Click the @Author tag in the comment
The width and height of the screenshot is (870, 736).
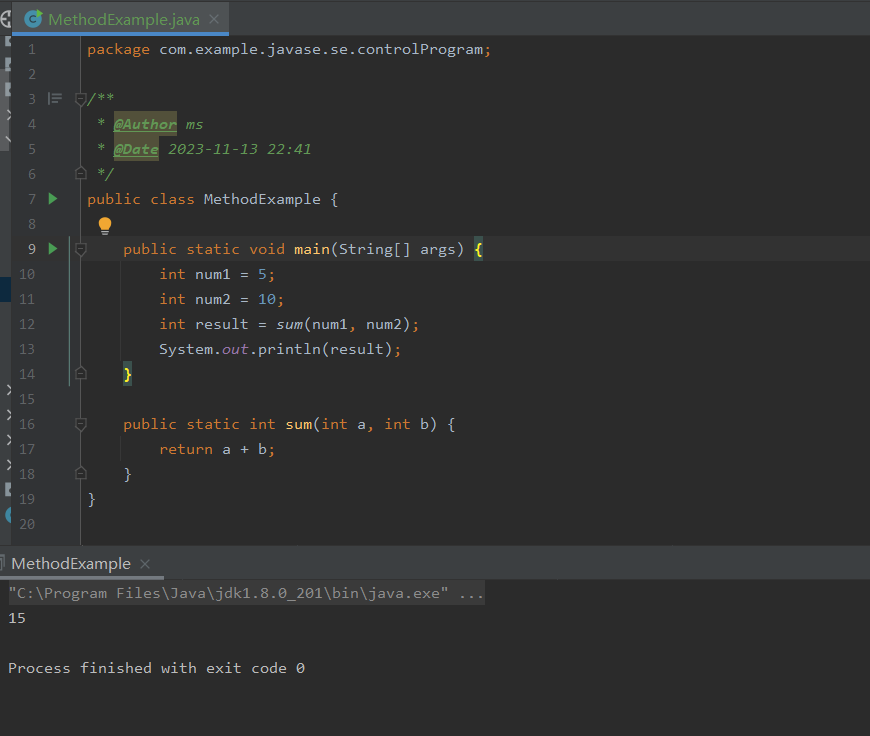tap(145, 124)
